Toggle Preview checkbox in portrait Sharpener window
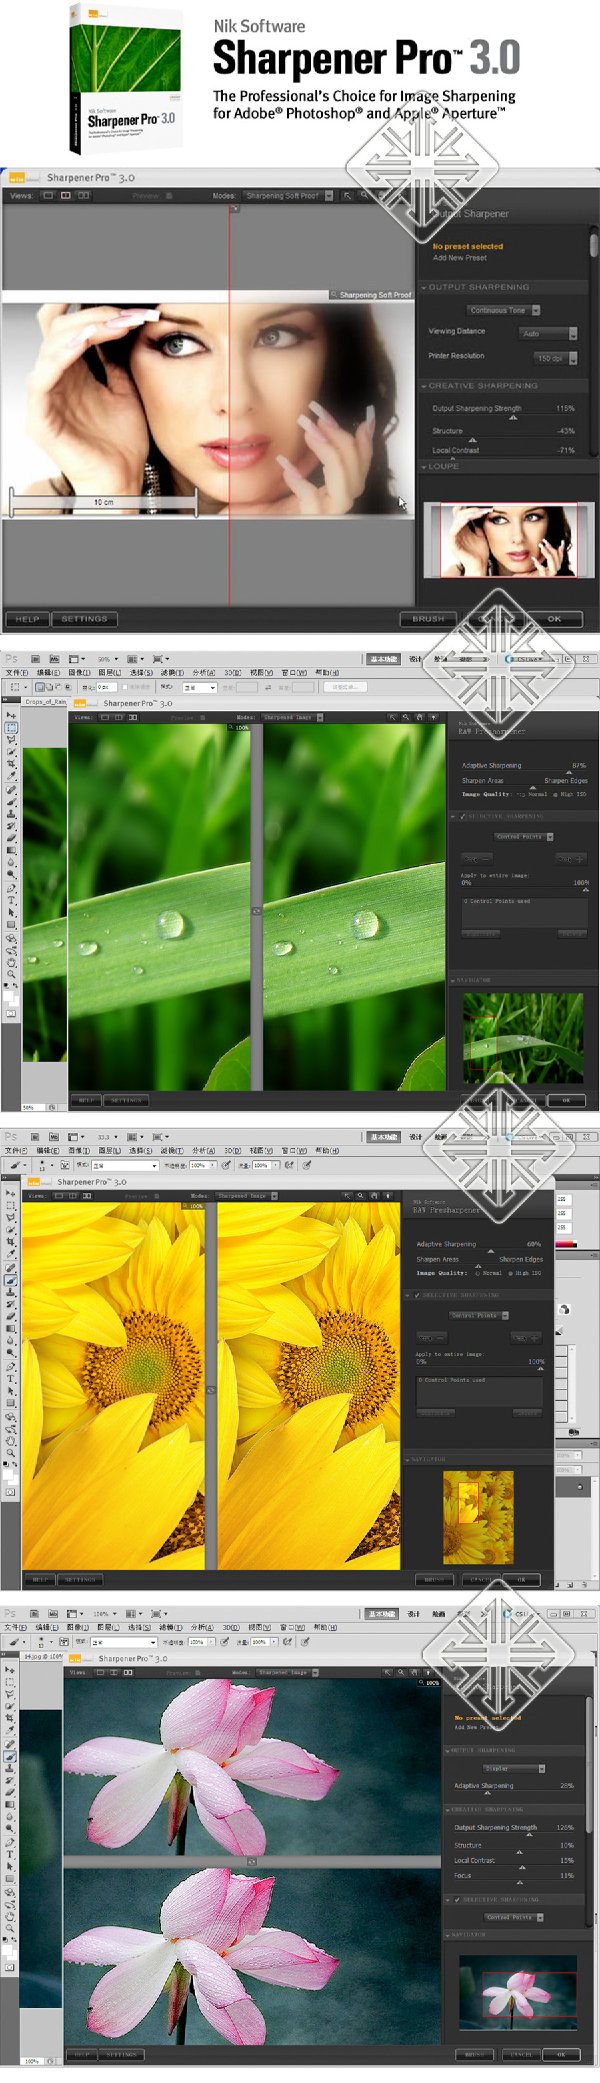The height and width of the screenshot is (2083, 600). pos(169,196)
